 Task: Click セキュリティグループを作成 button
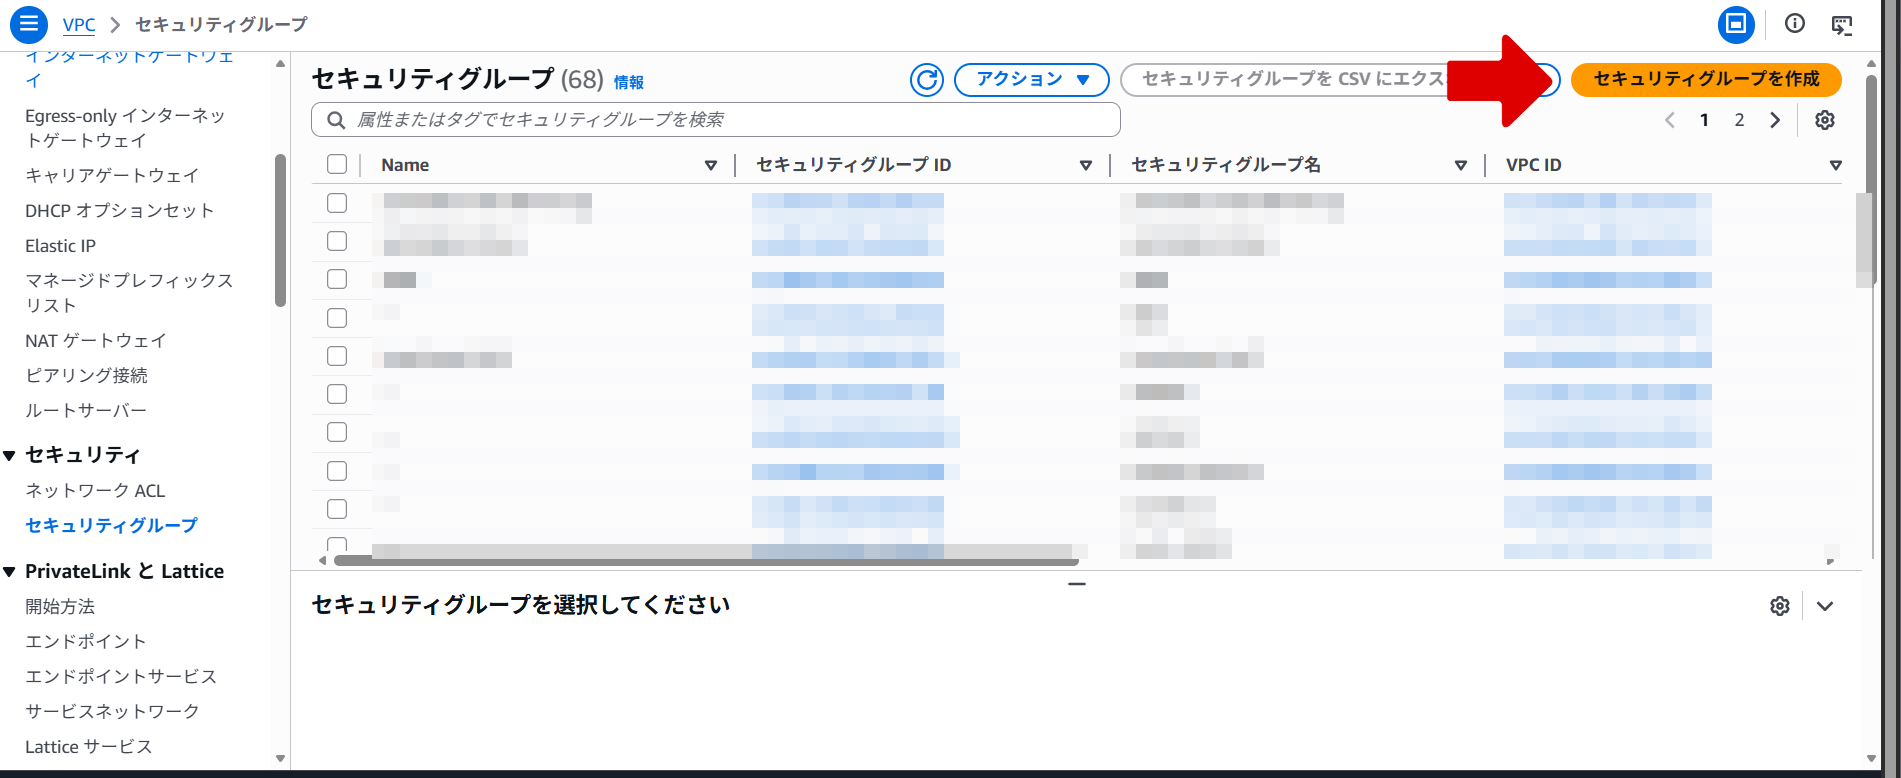tap(1705, 80)
